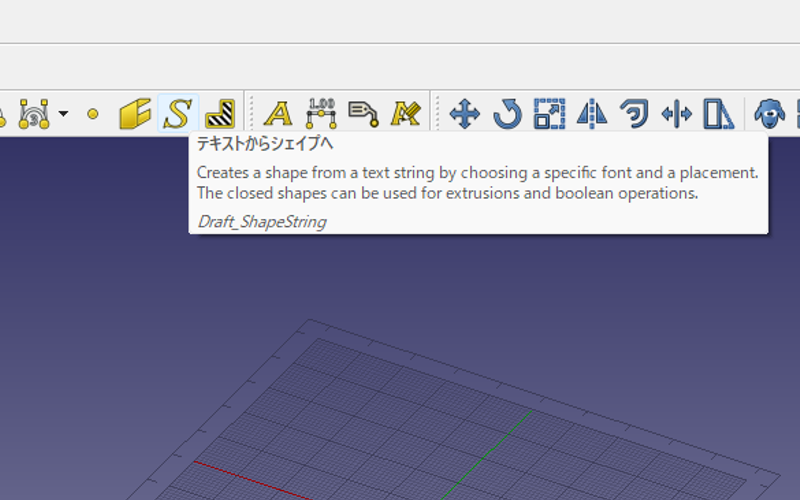The height and width of the screenshot is (500, 800).
Task: Select the Text annotation A tool
Action: 277,114
